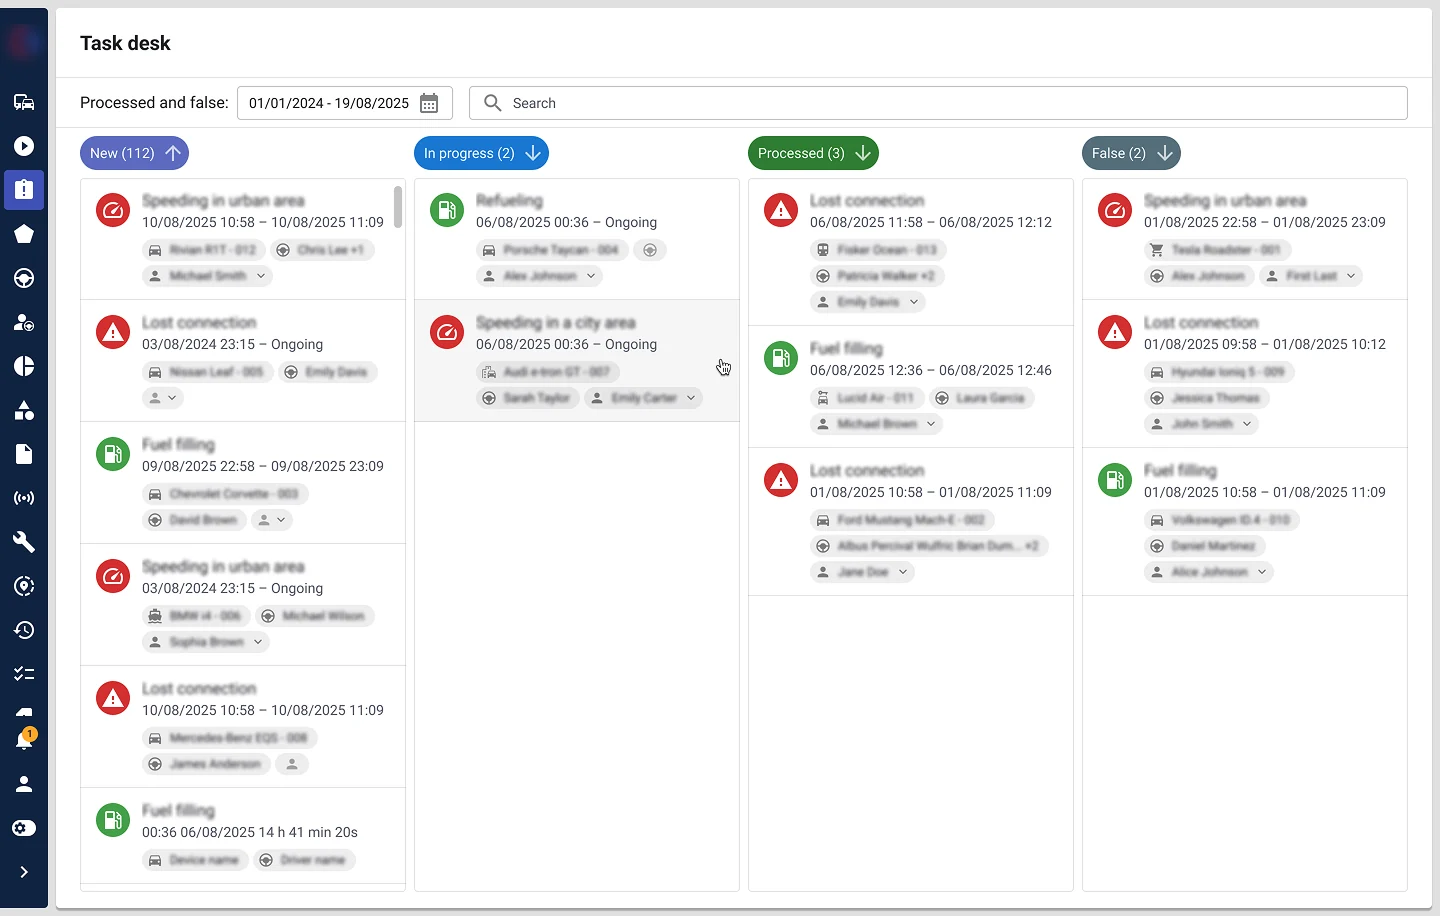This screenshot has height=916, width=1440.
Task: Open the notifications bell with badge
Action: 24,740
